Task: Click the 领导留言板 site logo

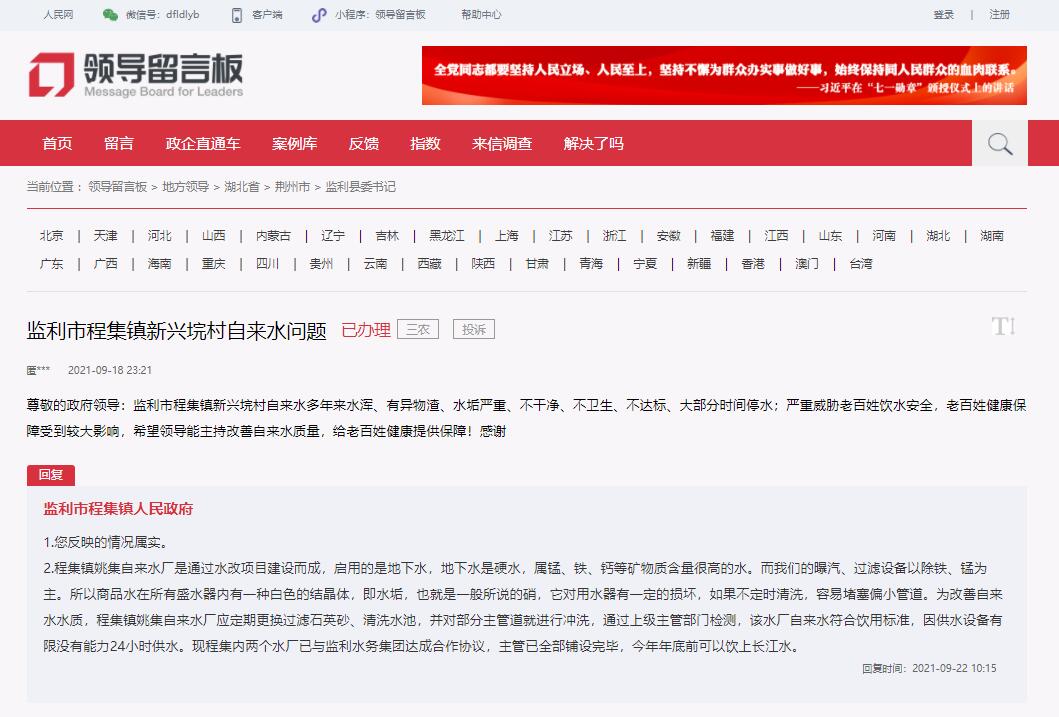Action: click(136, 75)
